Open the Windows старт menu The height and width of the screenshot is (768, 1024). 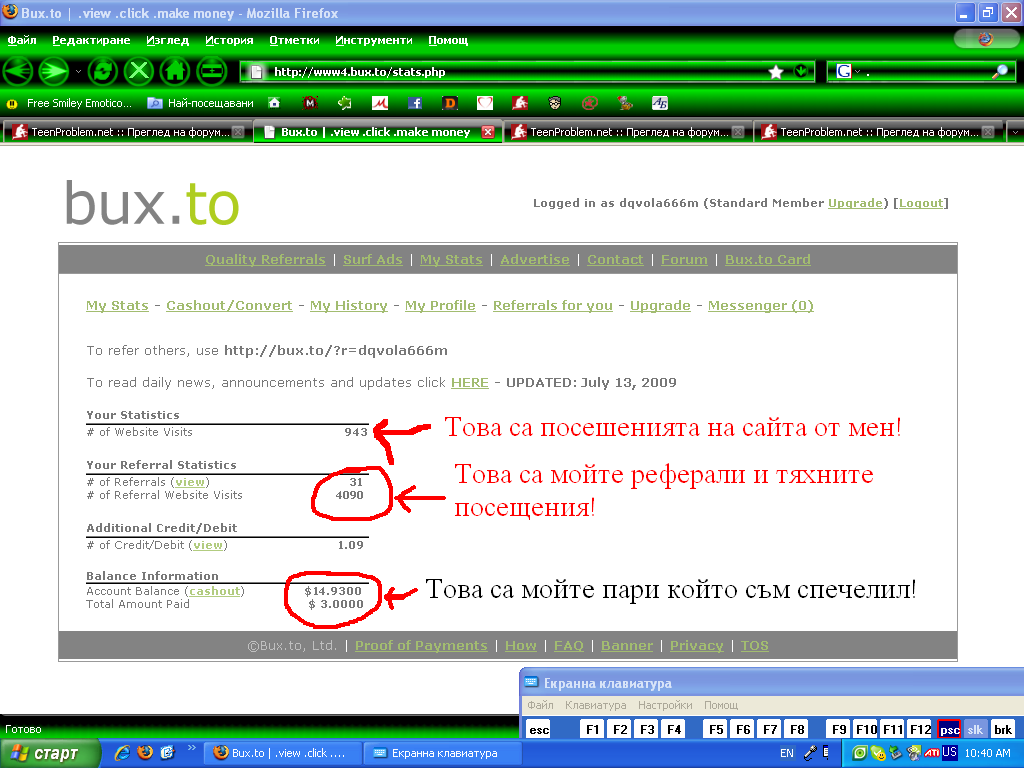[x=51, y=754]
